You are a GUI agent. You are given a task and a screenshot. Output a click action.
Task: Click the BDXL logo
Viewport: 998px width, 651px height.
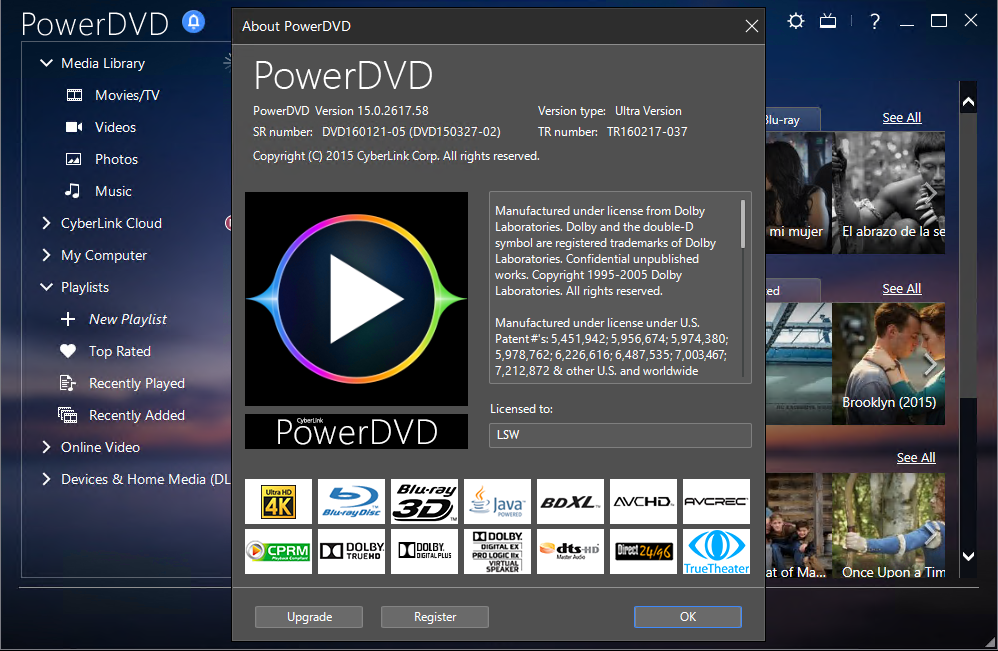click(x=570, y=501)
